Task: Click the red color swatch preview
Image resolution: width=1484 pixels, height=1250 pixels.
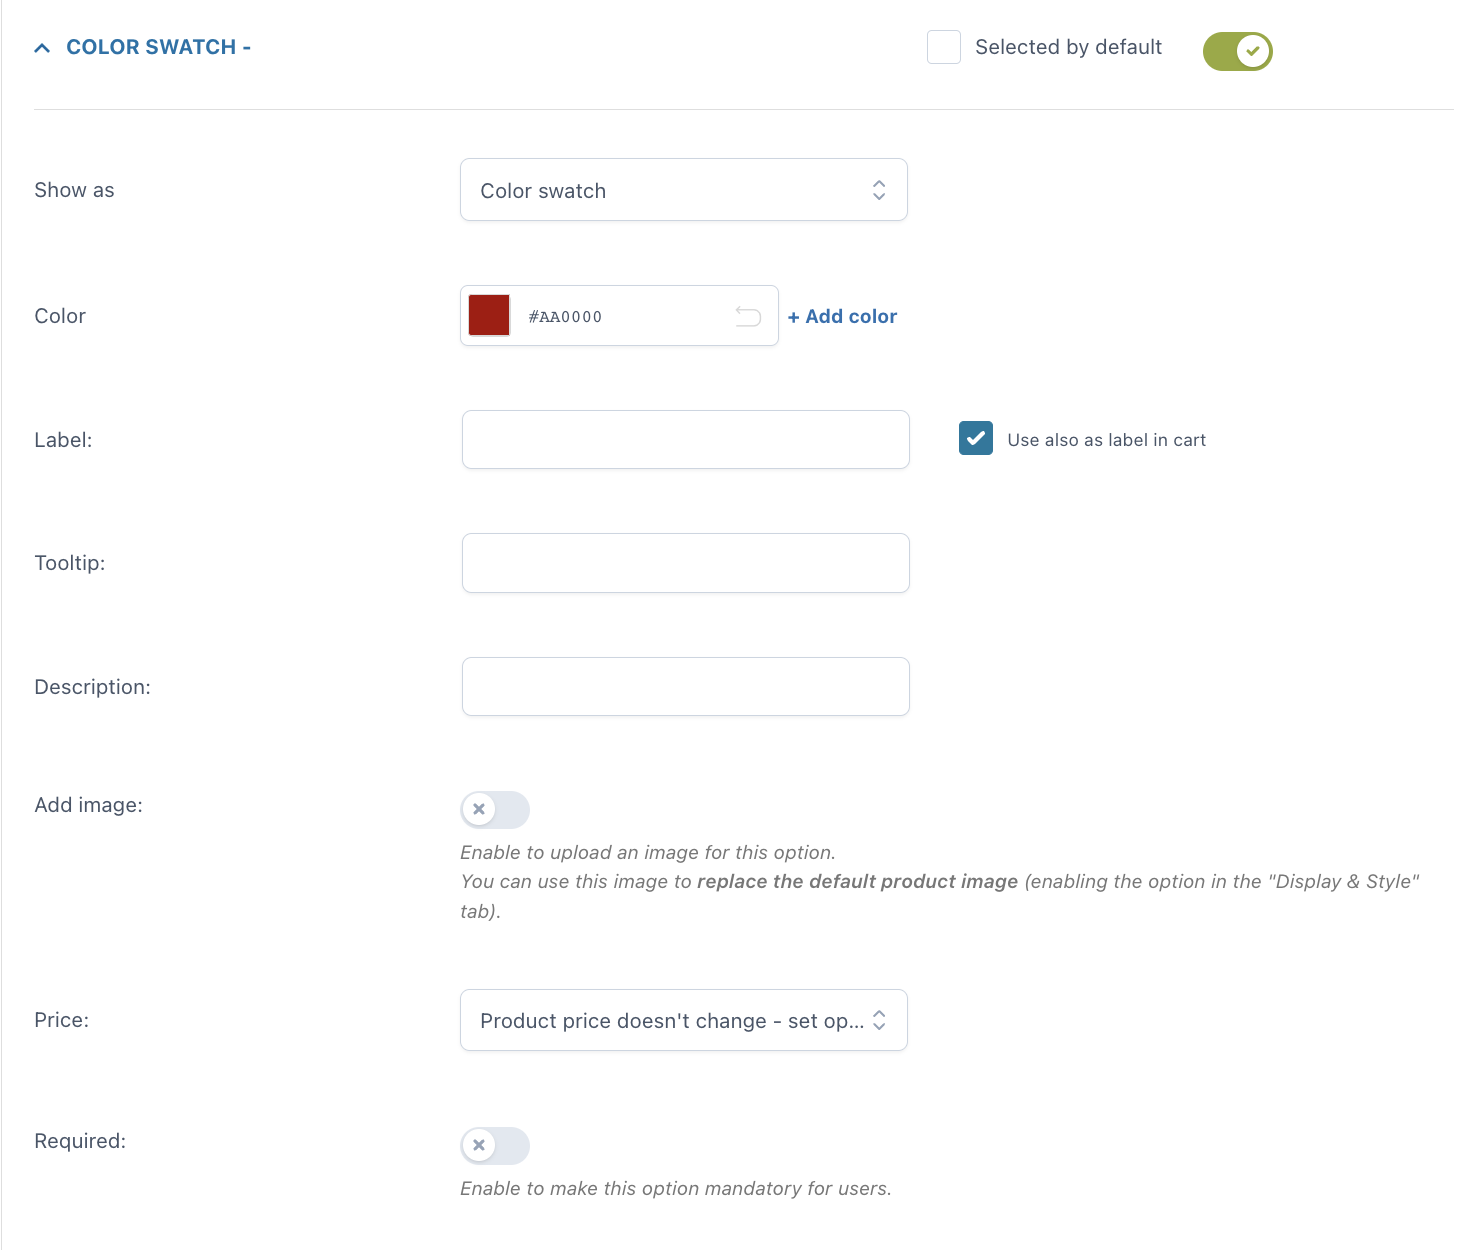Action: pyautogui.click(x=489, y=316)
